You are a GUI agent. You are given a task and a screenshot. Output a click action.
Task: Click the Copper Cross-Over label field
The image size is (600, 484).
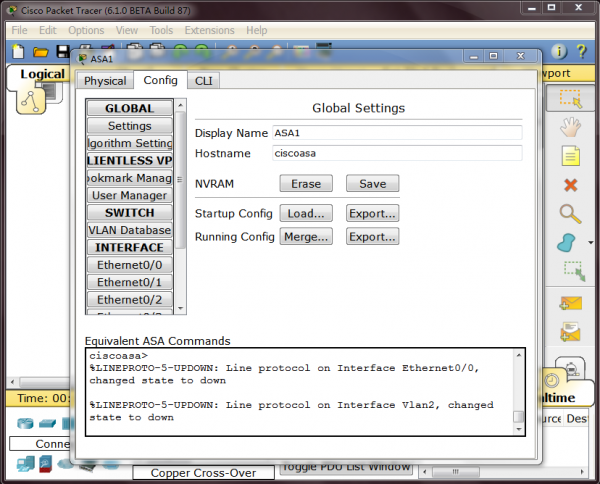[x=203, y=473]
